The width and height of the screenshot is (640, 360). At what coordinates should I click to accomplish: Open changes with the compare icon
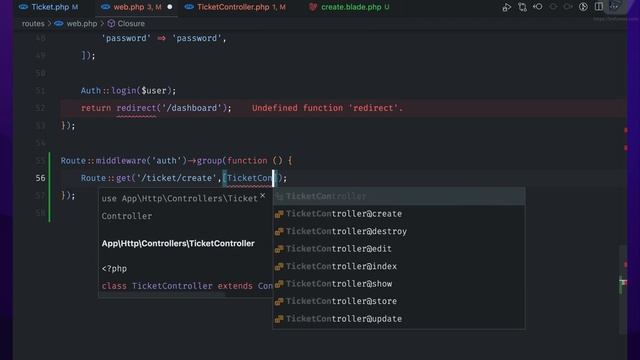click(x=522, y=7)
